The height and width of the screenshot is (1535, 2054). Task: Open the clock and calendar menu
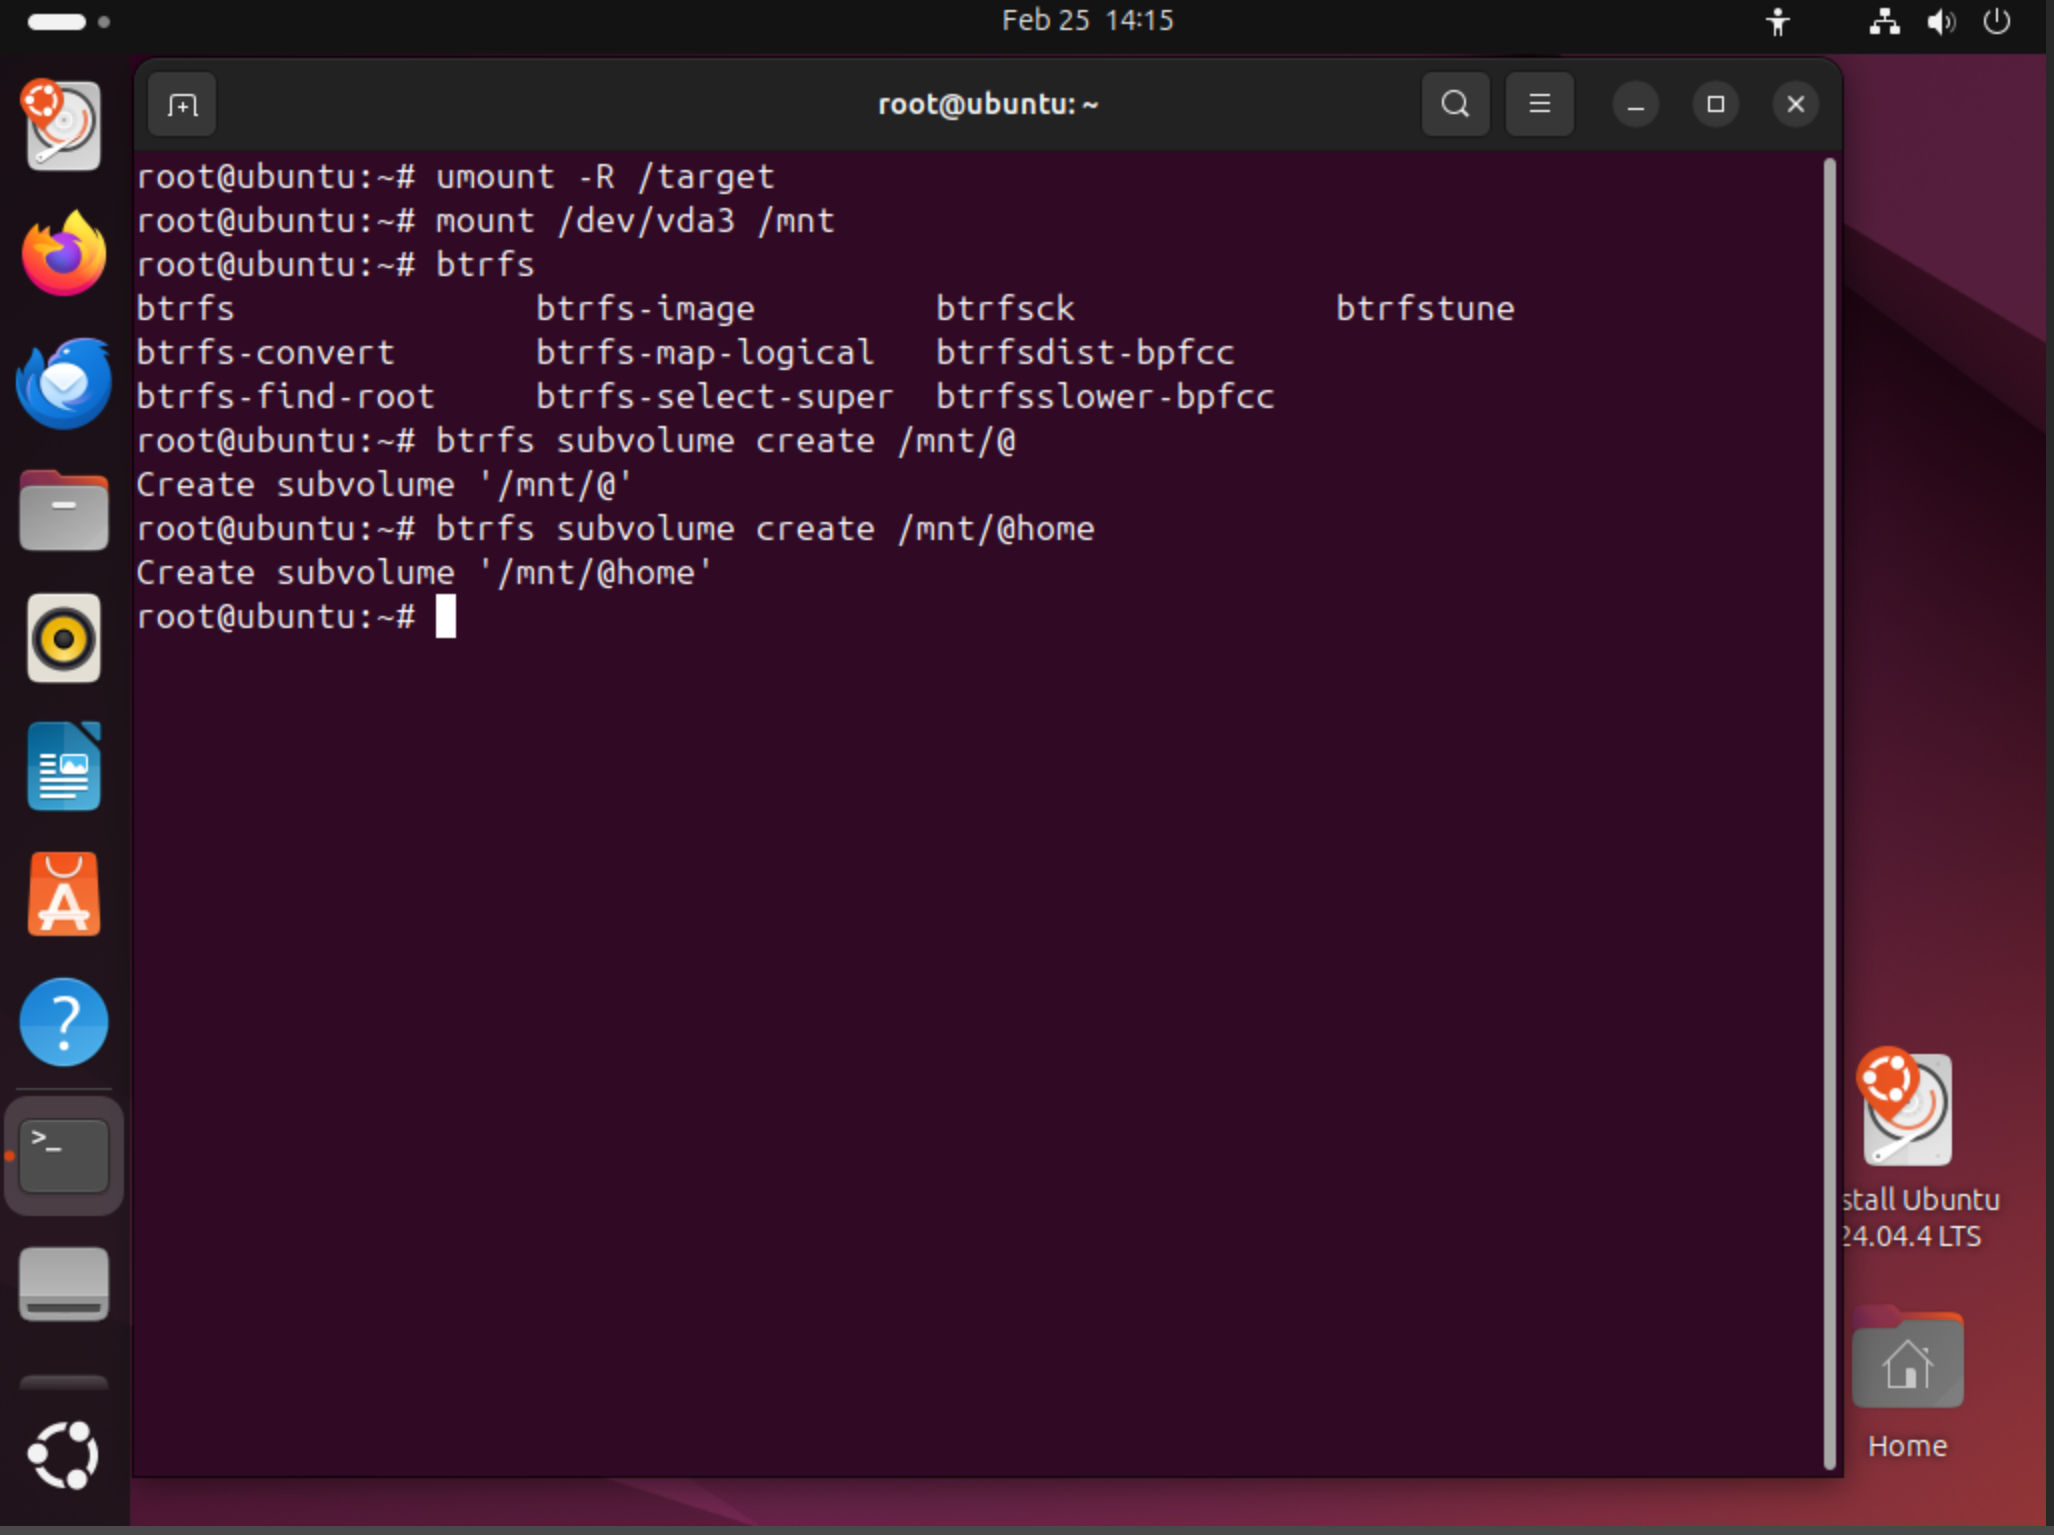(x=1087, y=21)
